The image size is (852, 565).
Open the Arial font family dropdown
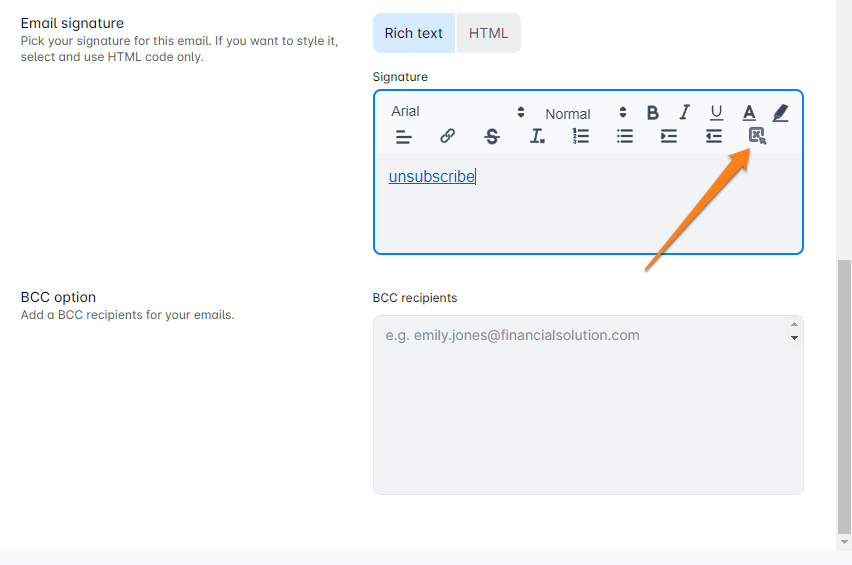457,112
